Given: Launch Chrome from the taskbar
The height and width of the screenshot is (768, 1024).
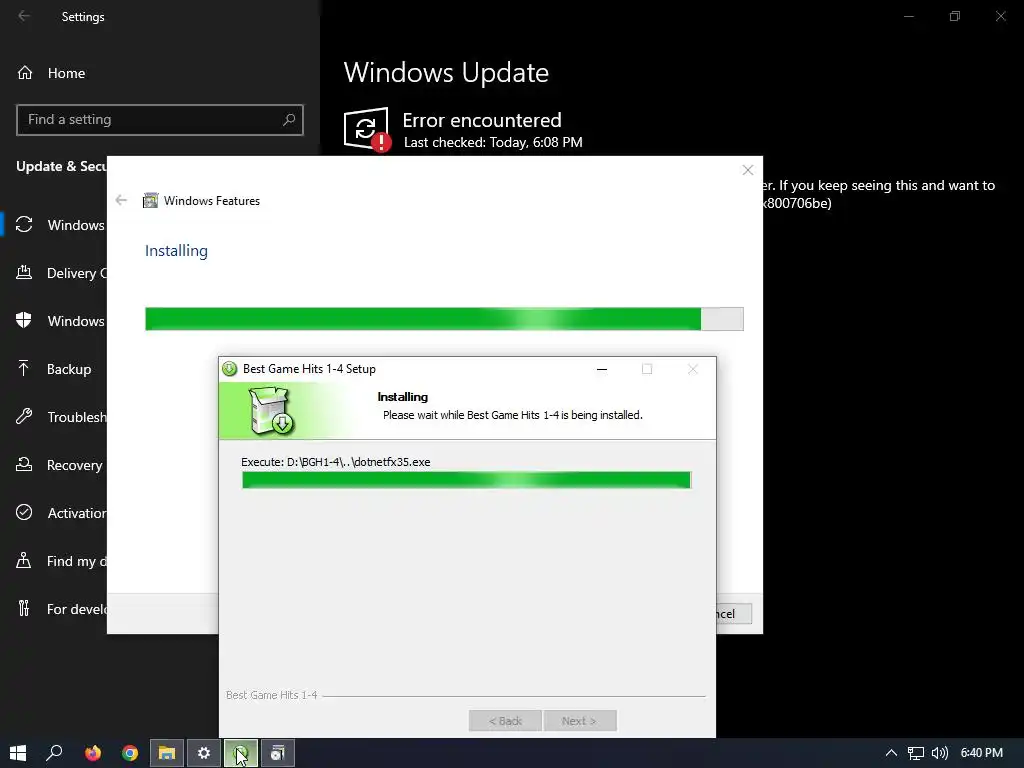Looking at the screenshot, I should pos(130,753).
